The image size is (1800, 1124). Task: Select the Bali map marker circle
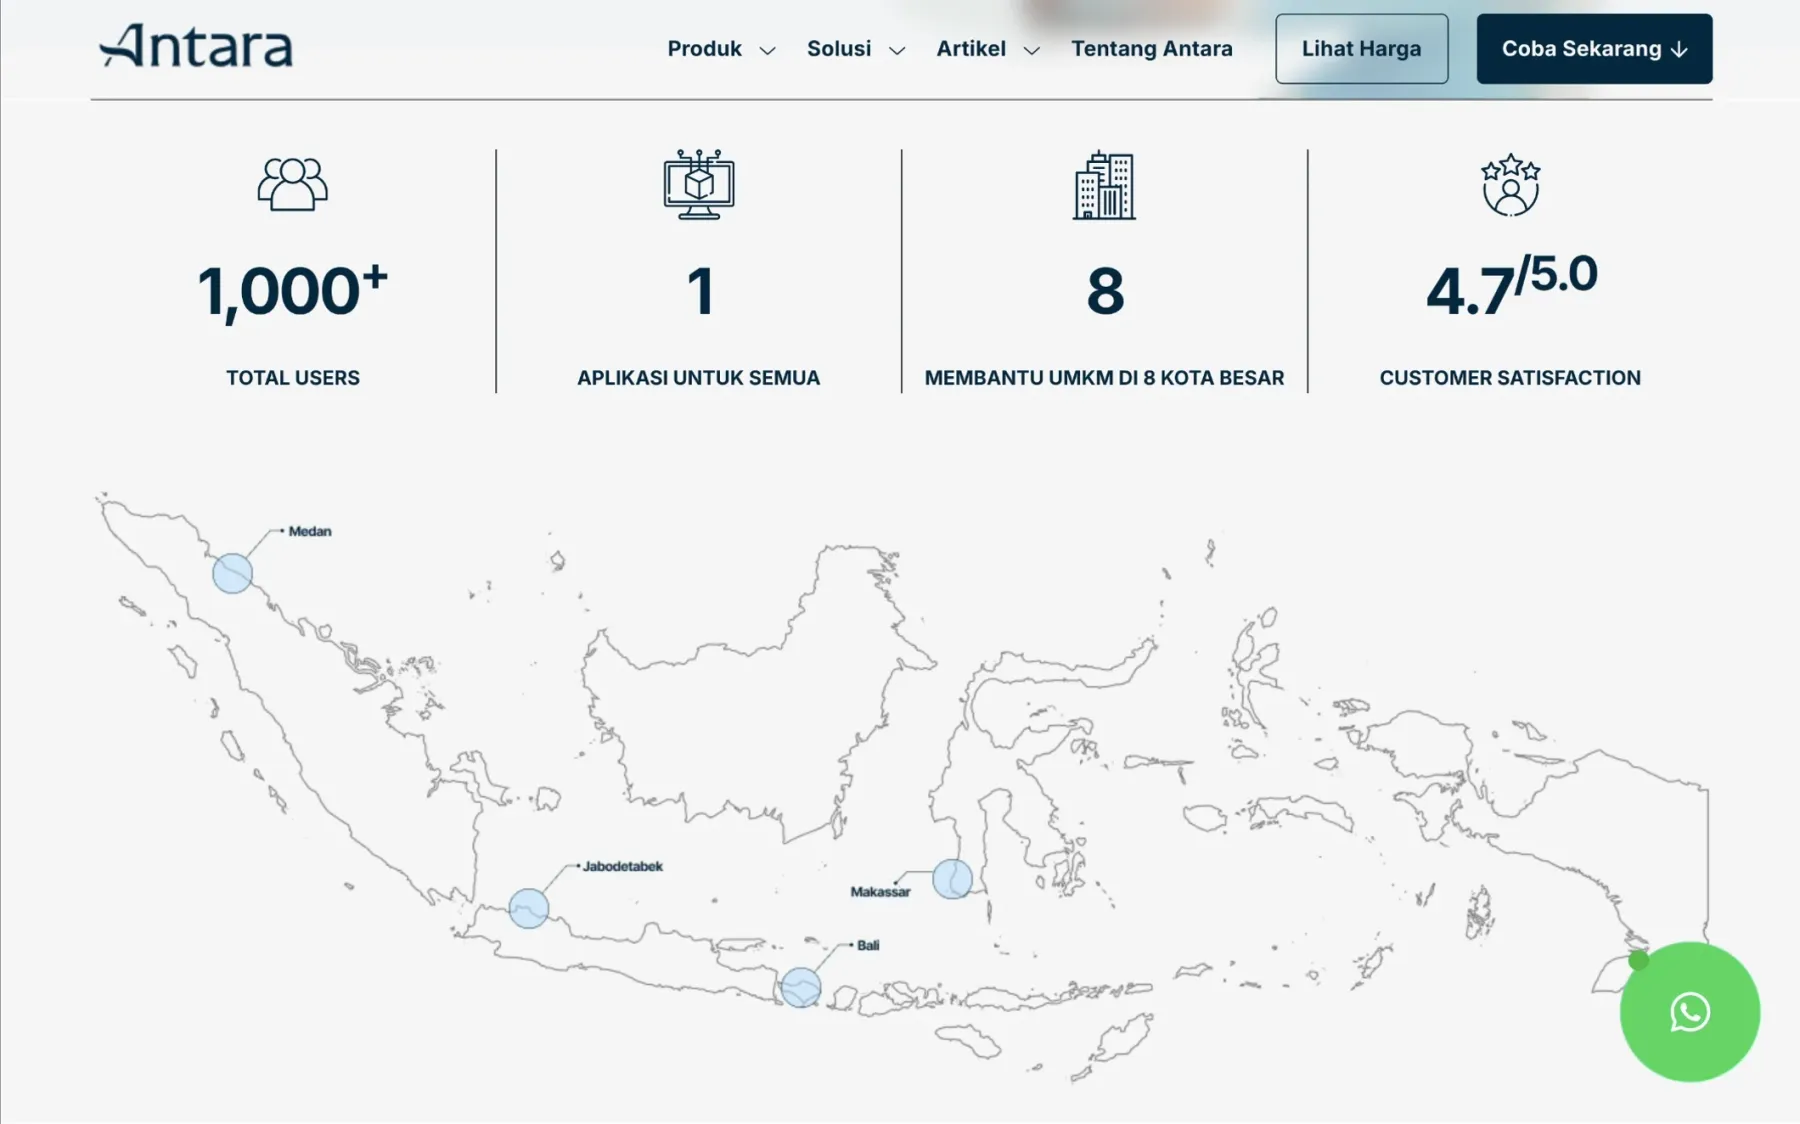[x=800, y=987]
